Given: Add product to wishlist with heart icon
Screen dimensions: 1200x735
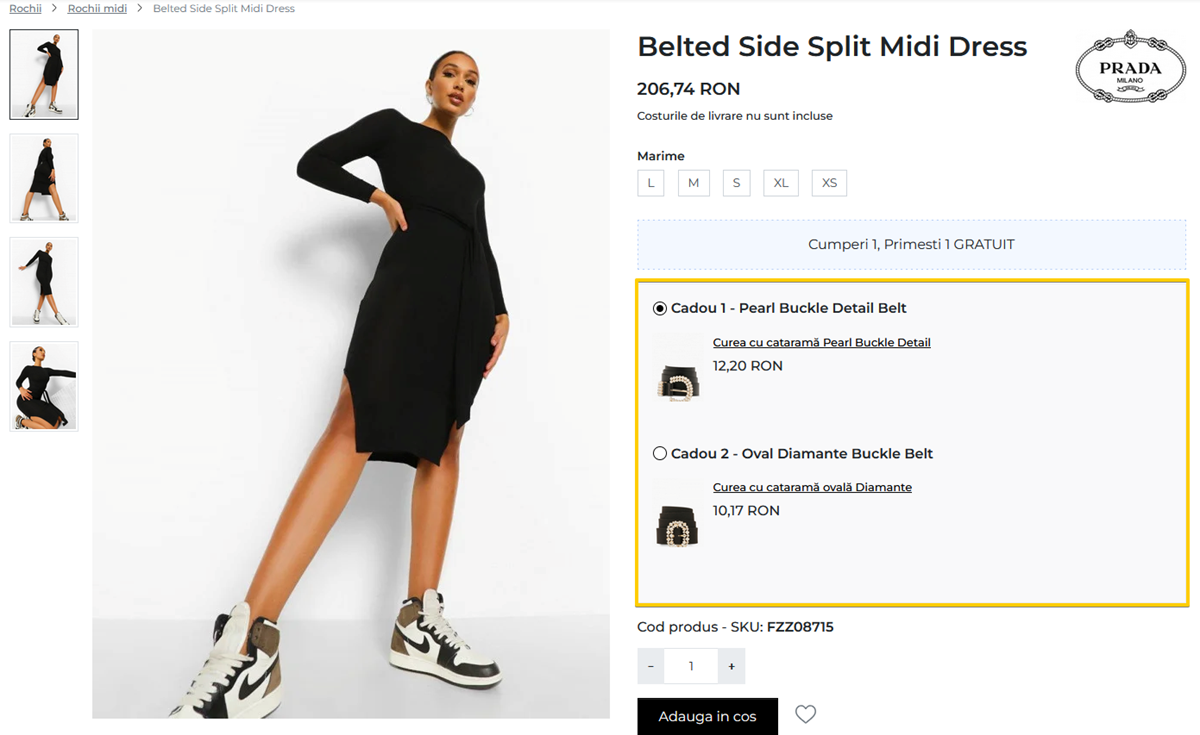Looking at the screenshot, I should [x=805, y=714].
